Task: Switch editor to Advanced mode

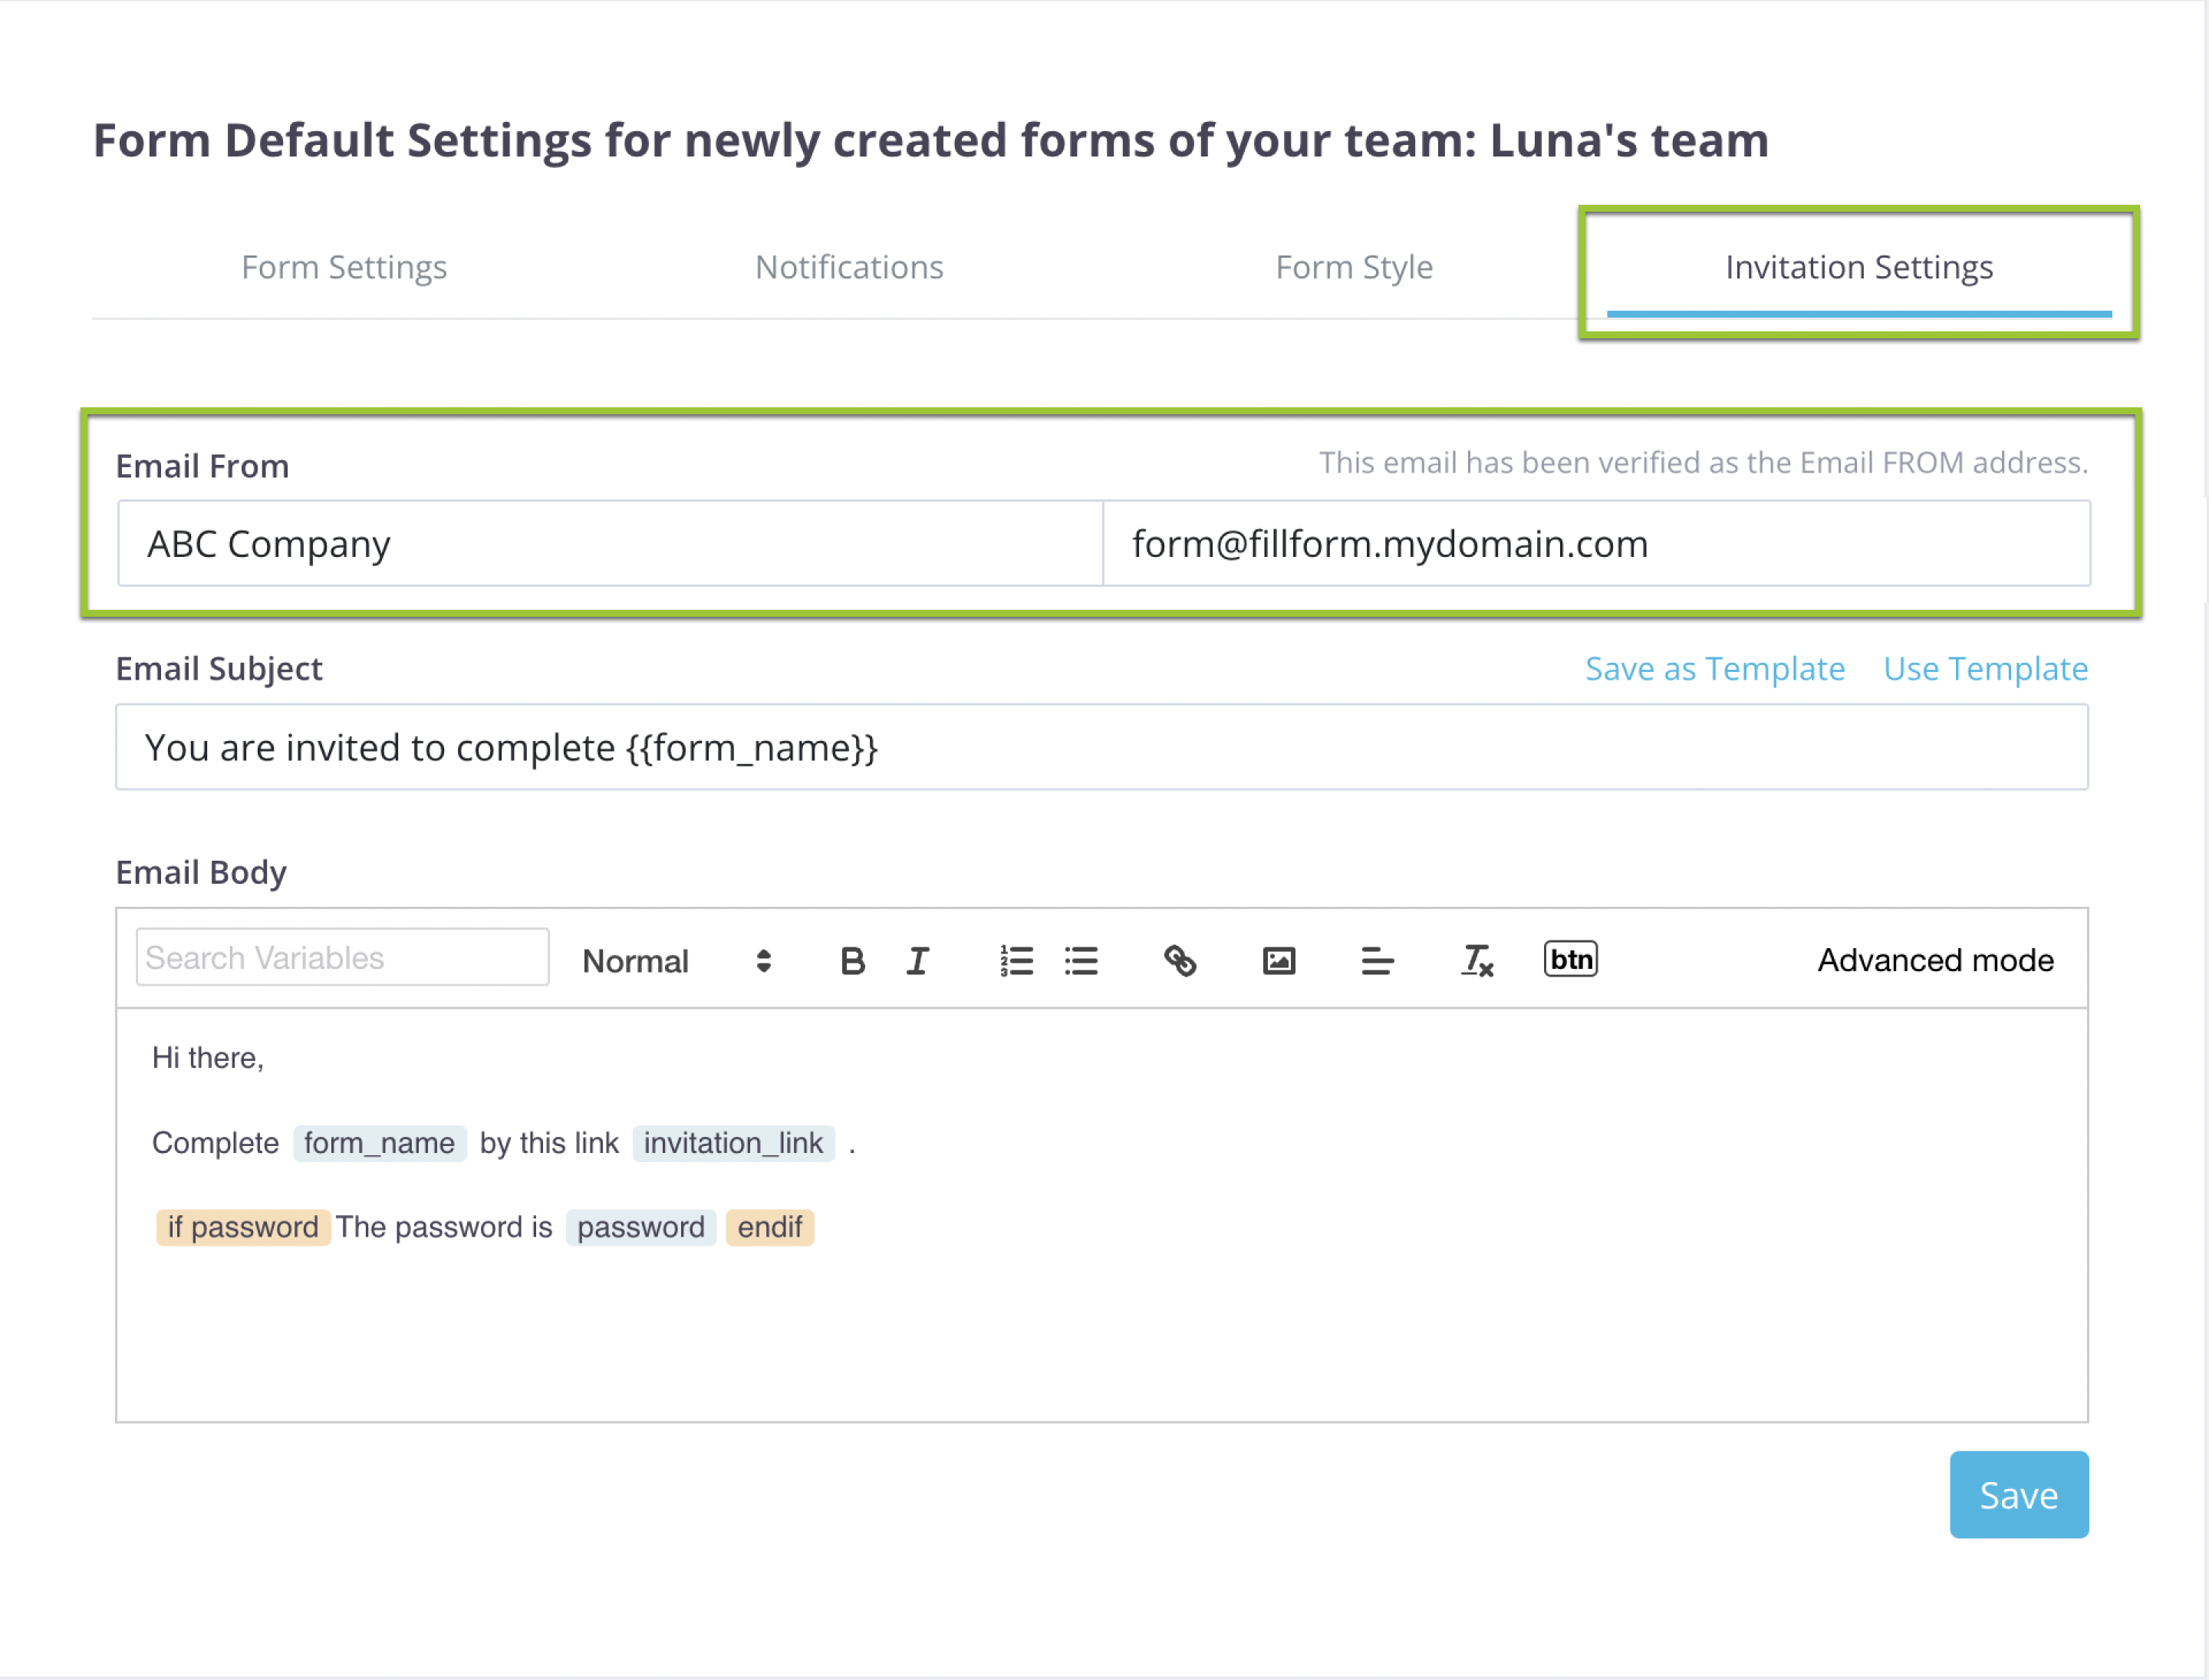Action: (1935, 960)
